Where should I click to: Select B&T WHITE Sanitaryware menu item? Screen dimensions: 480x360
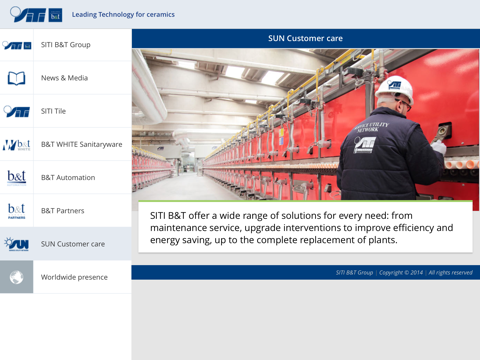coord(66,144)
